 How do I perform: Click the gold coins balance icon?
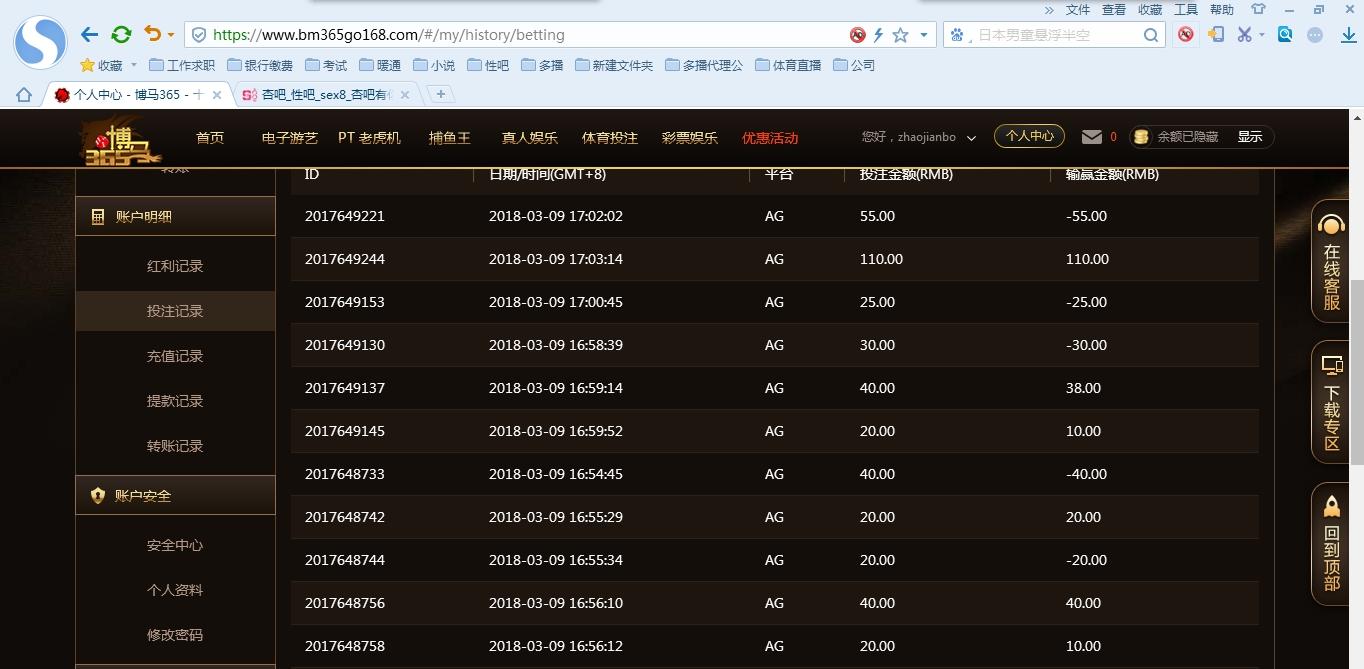click(1141, 137)
